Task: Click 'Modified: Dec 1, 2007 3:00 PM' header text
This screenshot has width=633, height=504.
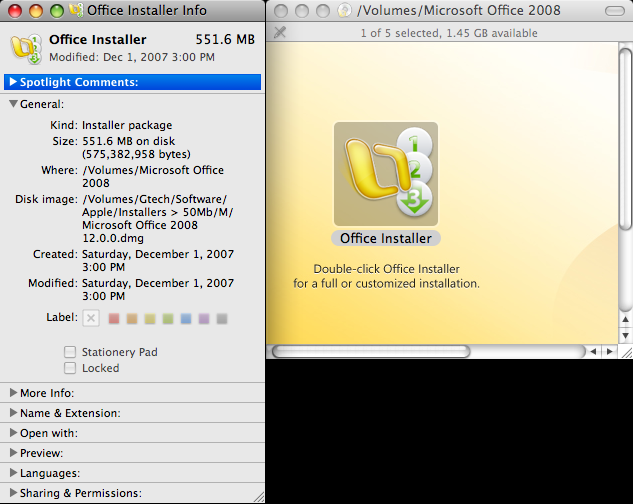Action: point(132,57)
